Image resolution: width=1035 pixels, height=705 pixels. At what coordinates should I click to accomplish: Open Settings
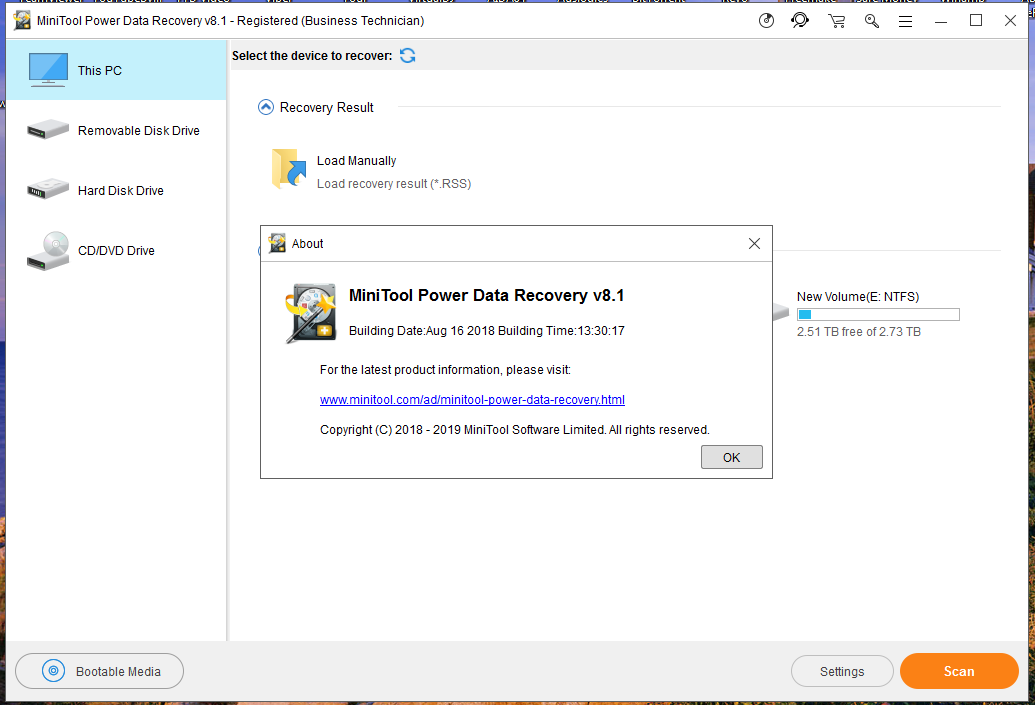842,671
